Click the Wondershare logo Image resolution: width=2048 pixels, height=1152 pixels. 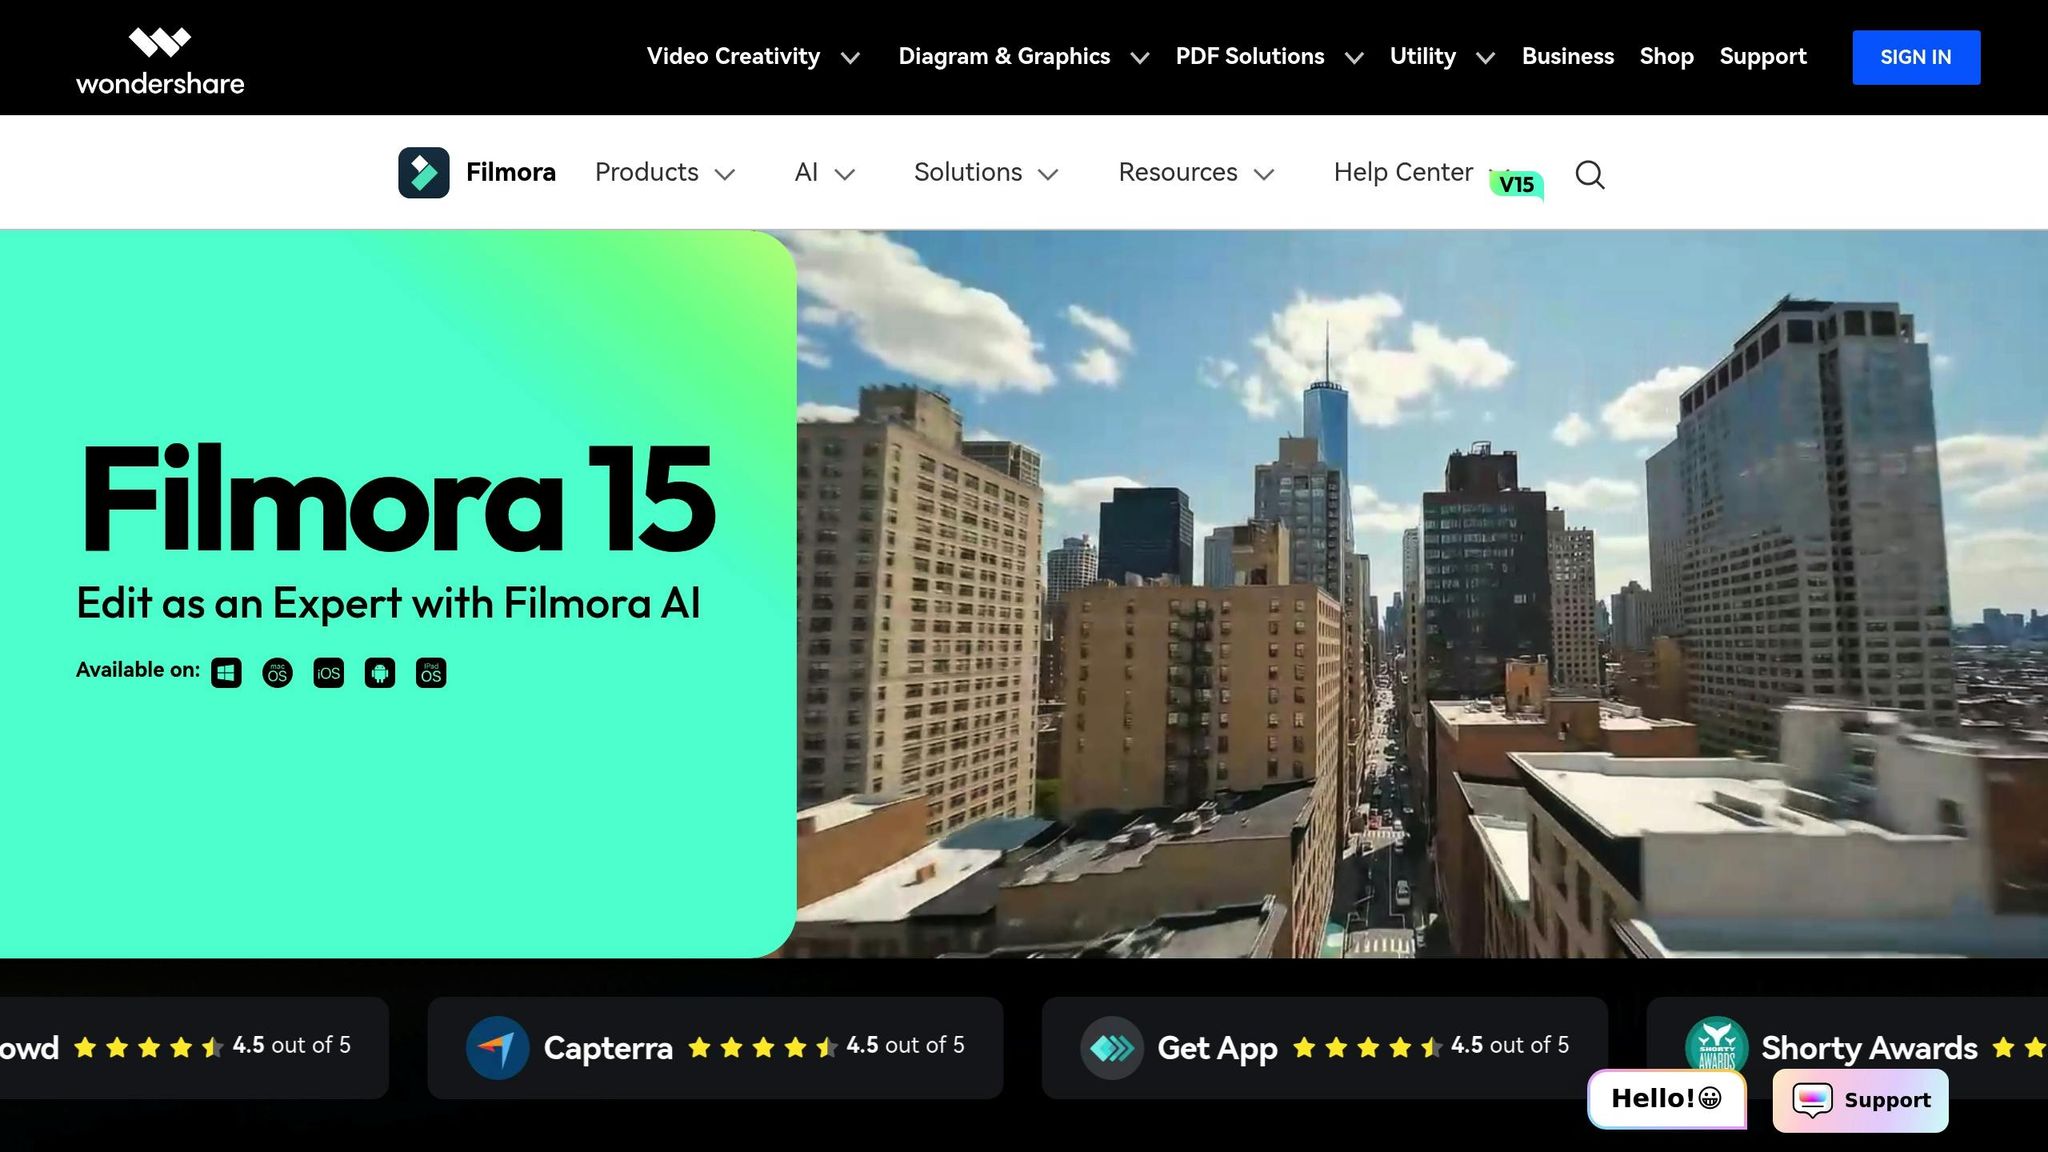pos(160,61)
